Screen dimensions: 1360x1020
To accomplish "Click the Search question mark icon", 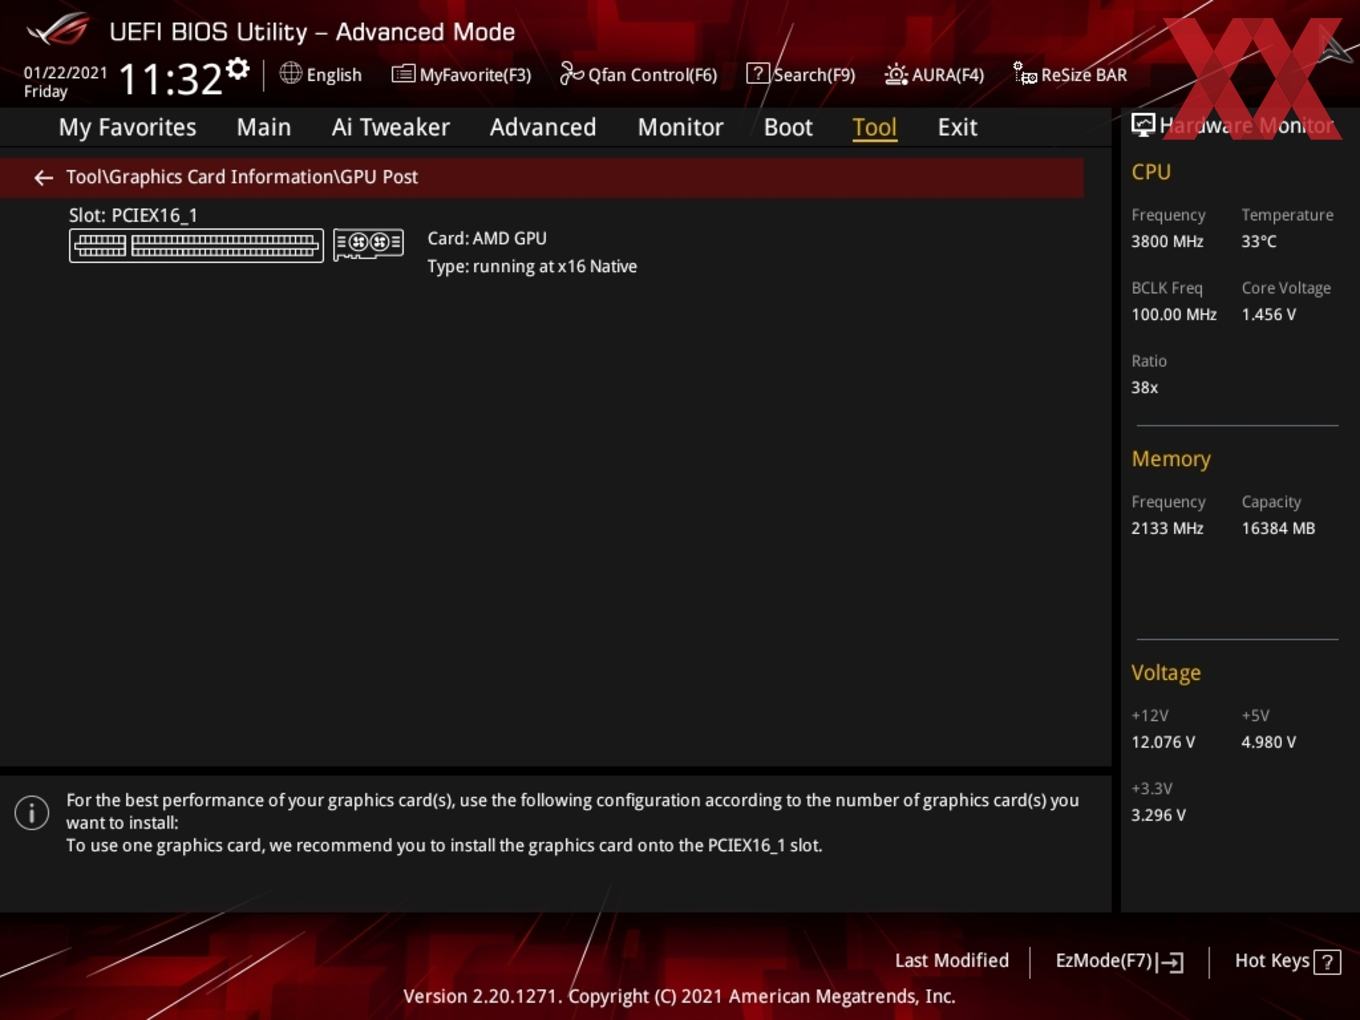I will [x=758, y=73].
